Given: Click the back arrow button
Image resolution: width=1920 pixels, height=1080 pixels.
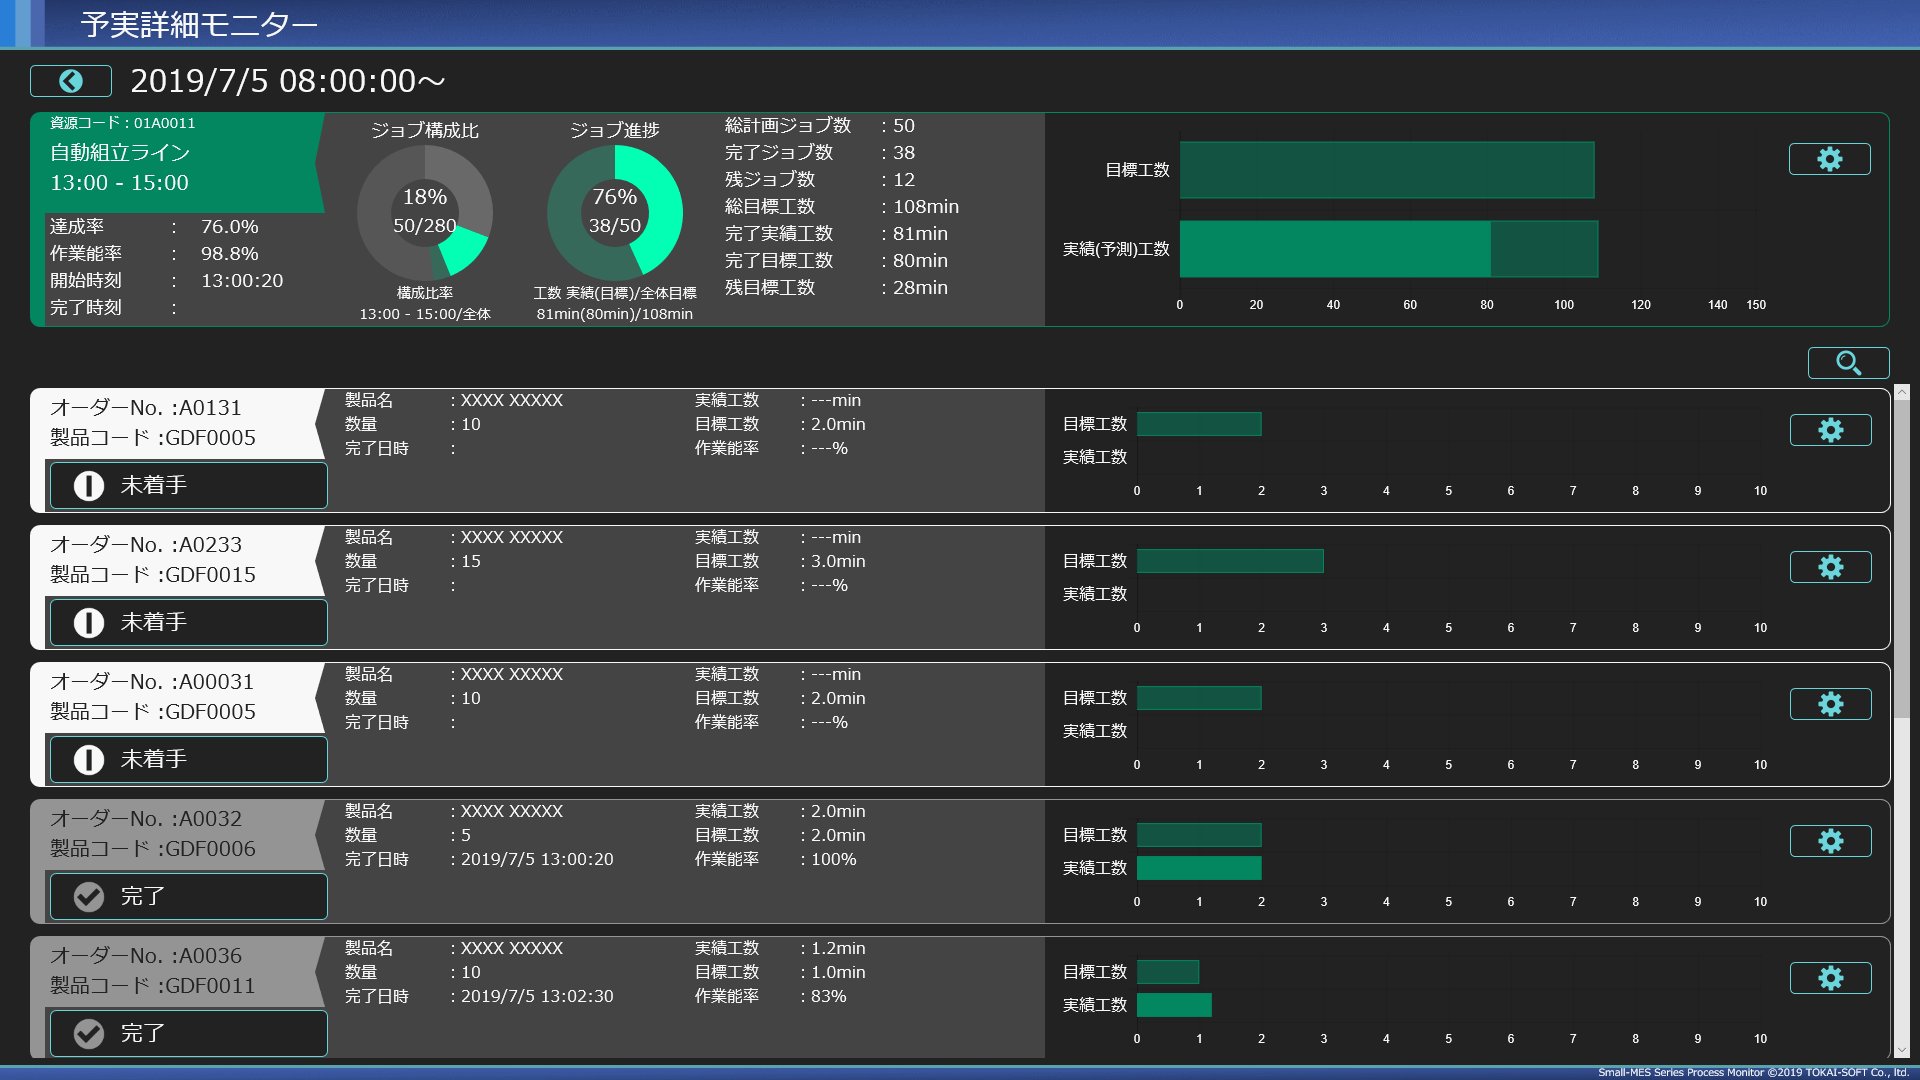Looking at the screenshot, I should coord(70,81).
